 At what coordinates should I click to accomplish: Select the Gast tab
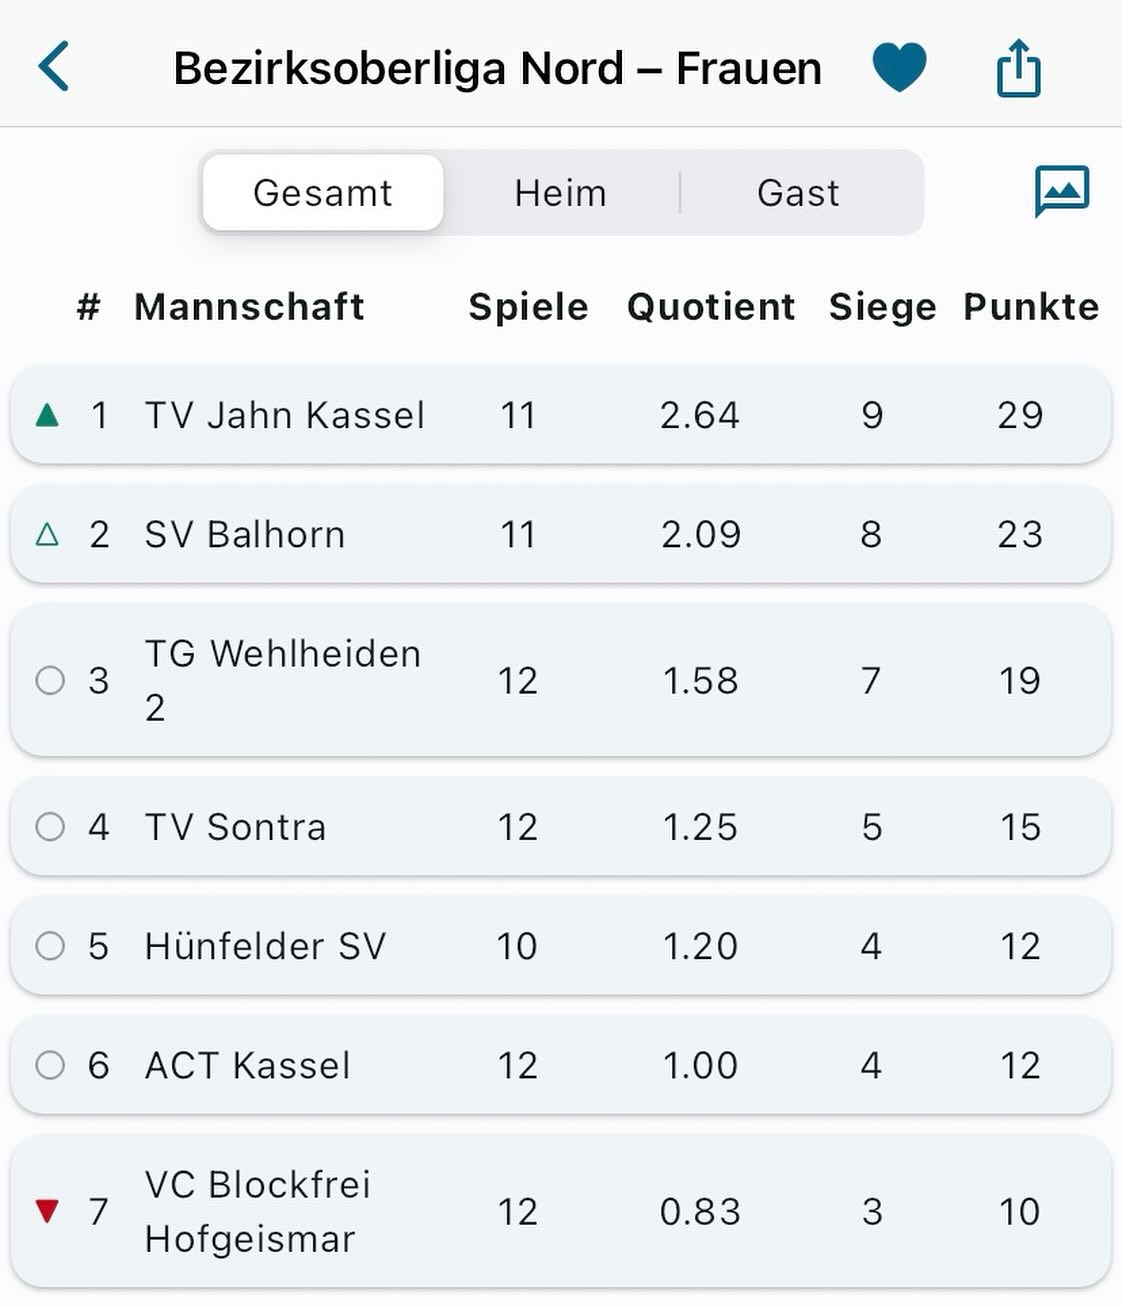[x=798, y=193]
